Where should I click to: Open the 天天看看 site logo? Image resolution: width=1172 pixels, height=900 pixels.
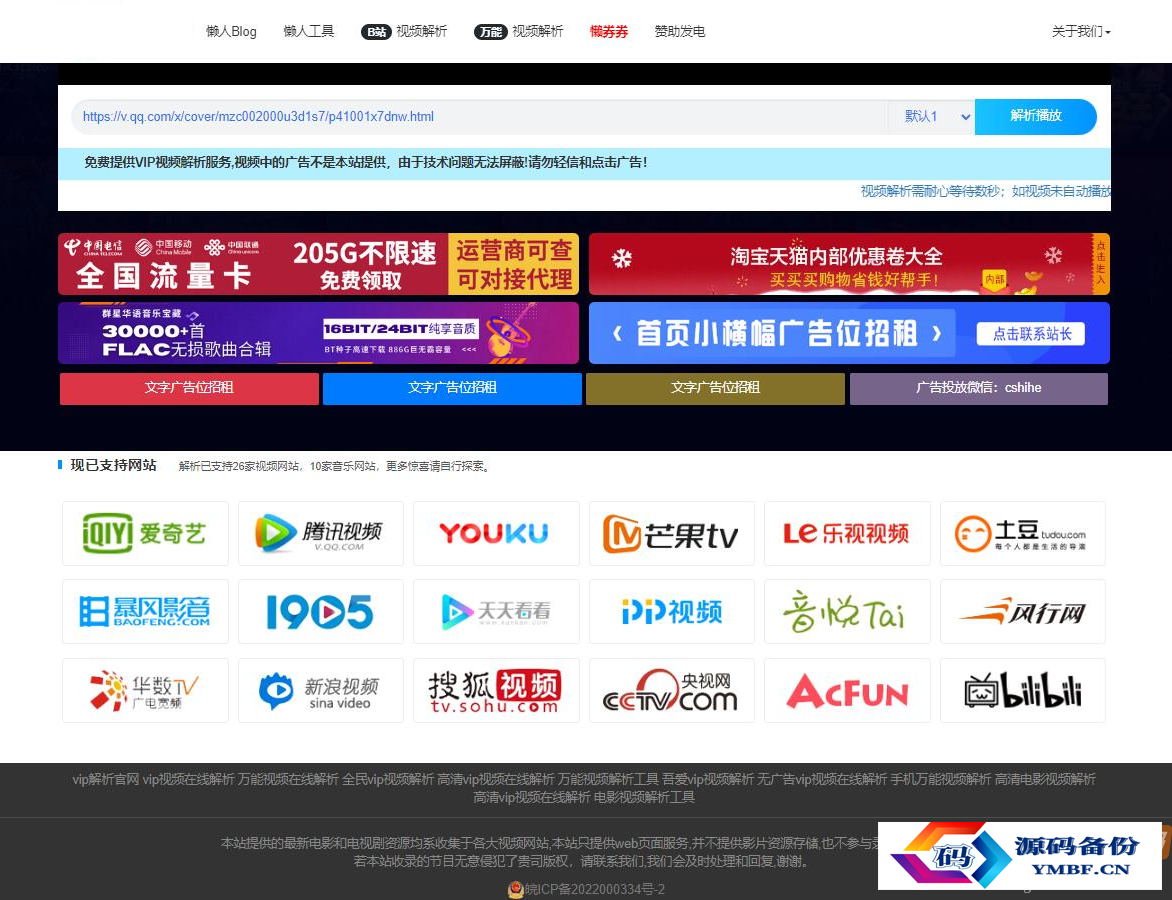point(496,611)
